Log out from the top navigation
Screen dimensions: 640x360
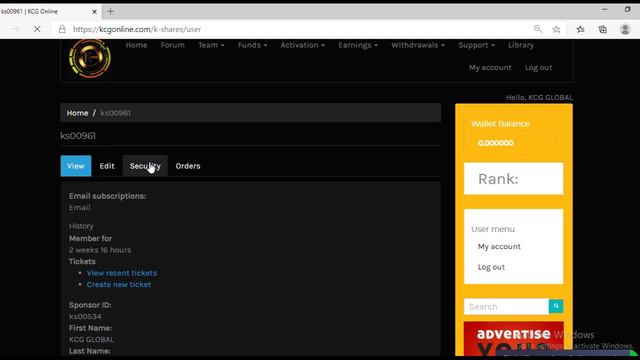pyautogui.click(x=538, y=67)
